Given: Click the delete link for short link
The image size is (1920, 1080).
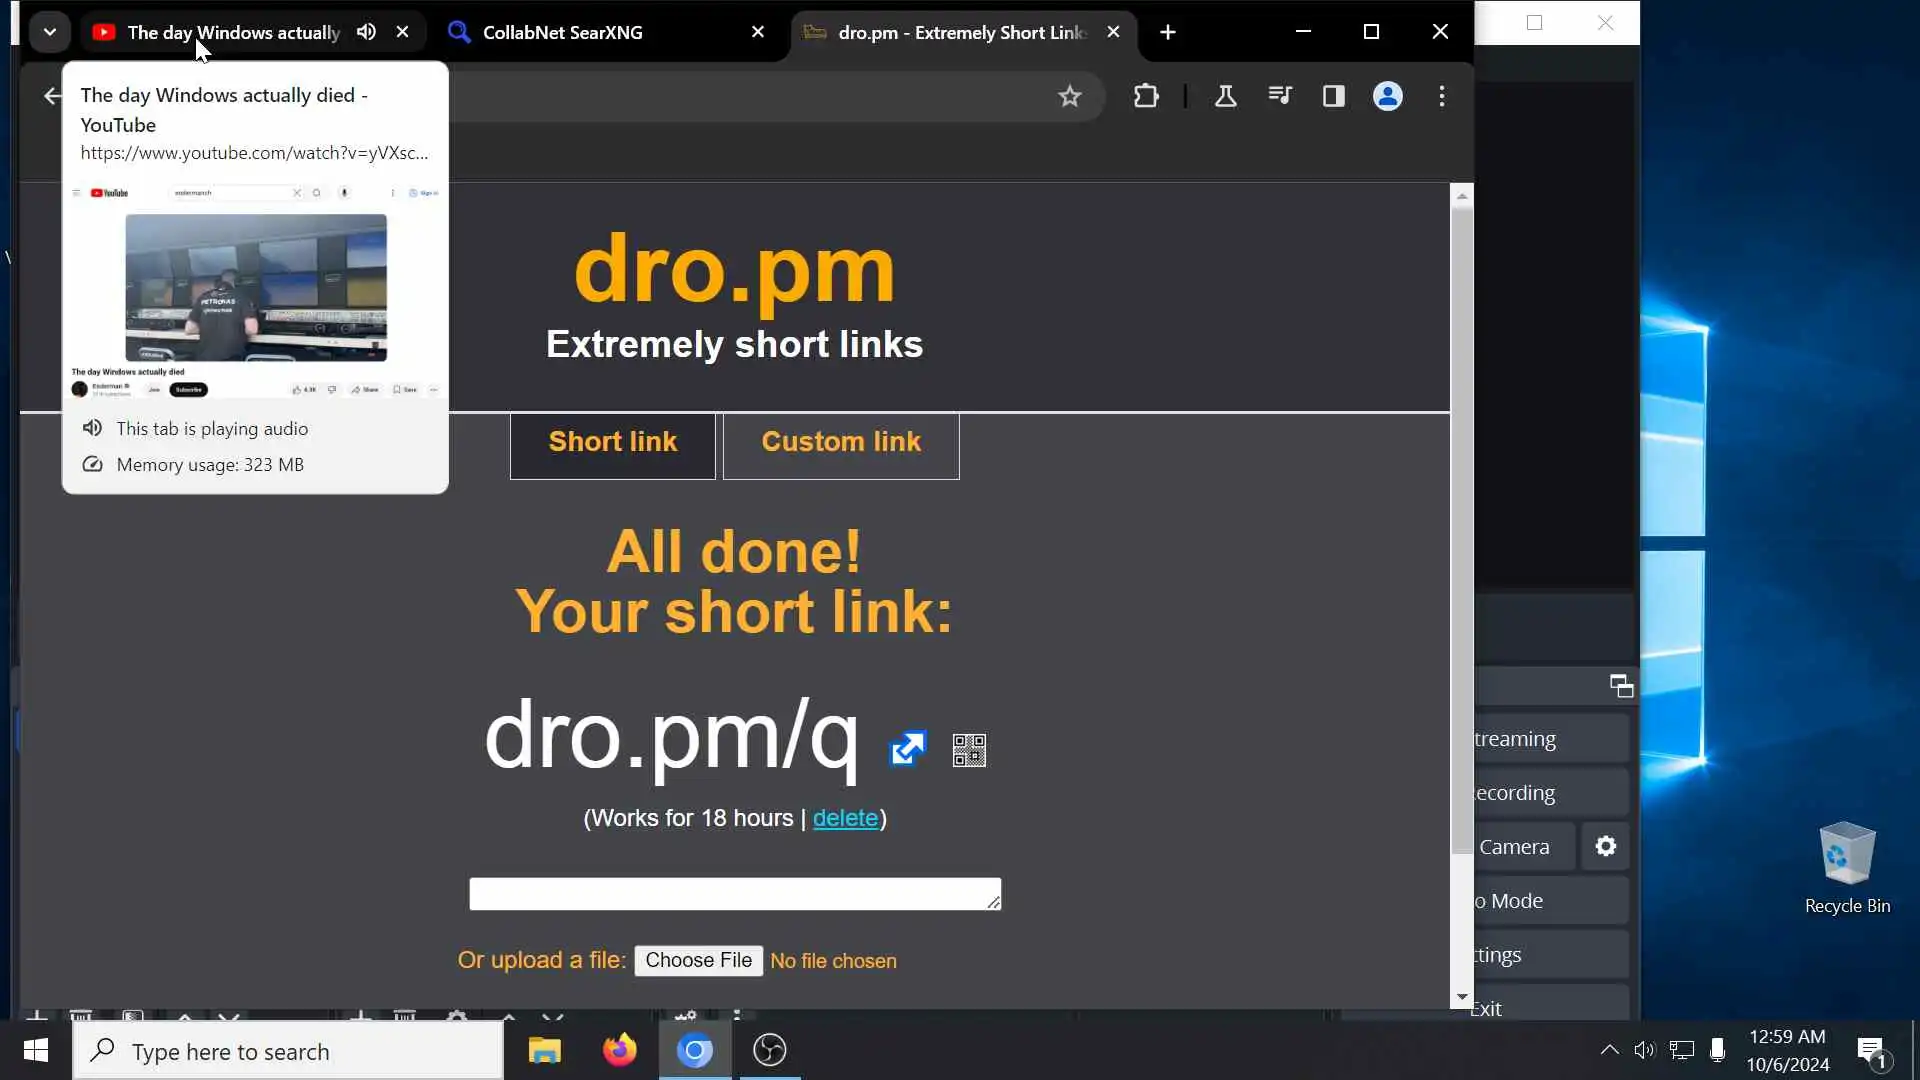Looking at the screenshot, I should 845,818.
